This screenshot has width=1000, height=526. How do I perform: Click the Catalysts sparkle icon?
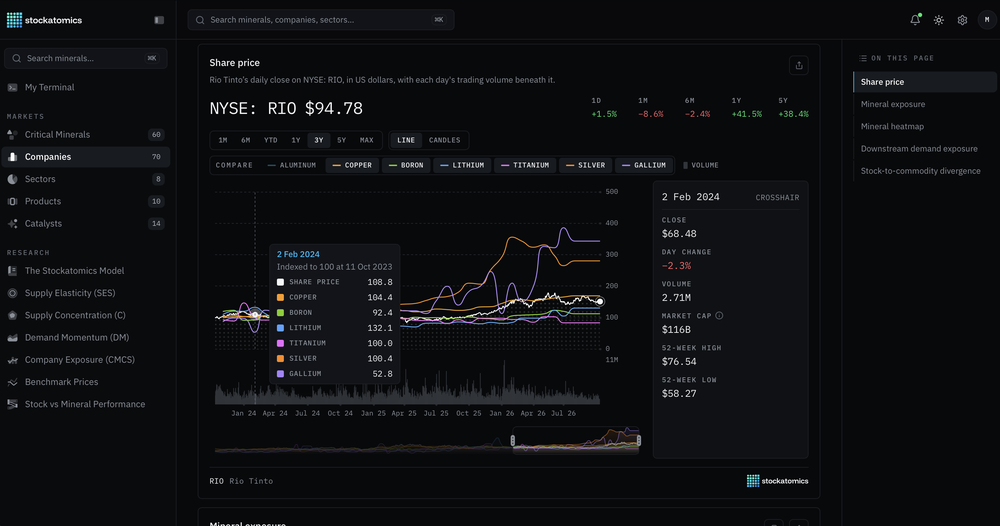pyautogui.click(x=12, y=224)
